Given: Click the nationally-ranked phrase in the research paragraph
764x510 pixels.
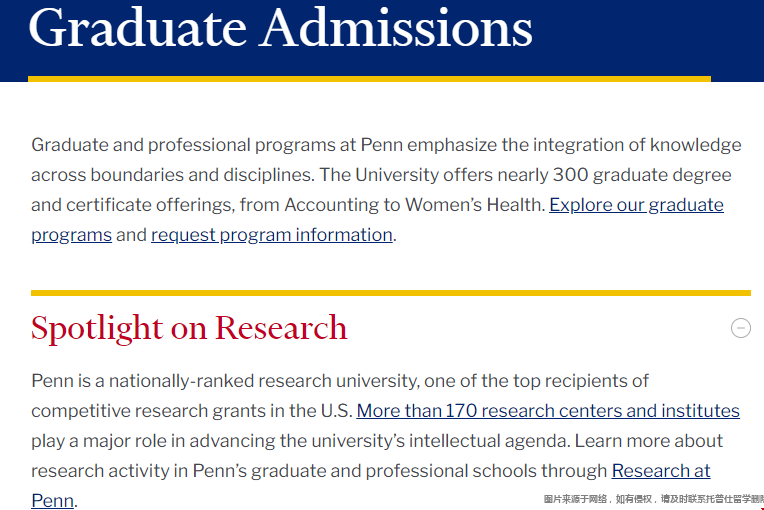Looking at the screenshot, I should pos(181,381).
